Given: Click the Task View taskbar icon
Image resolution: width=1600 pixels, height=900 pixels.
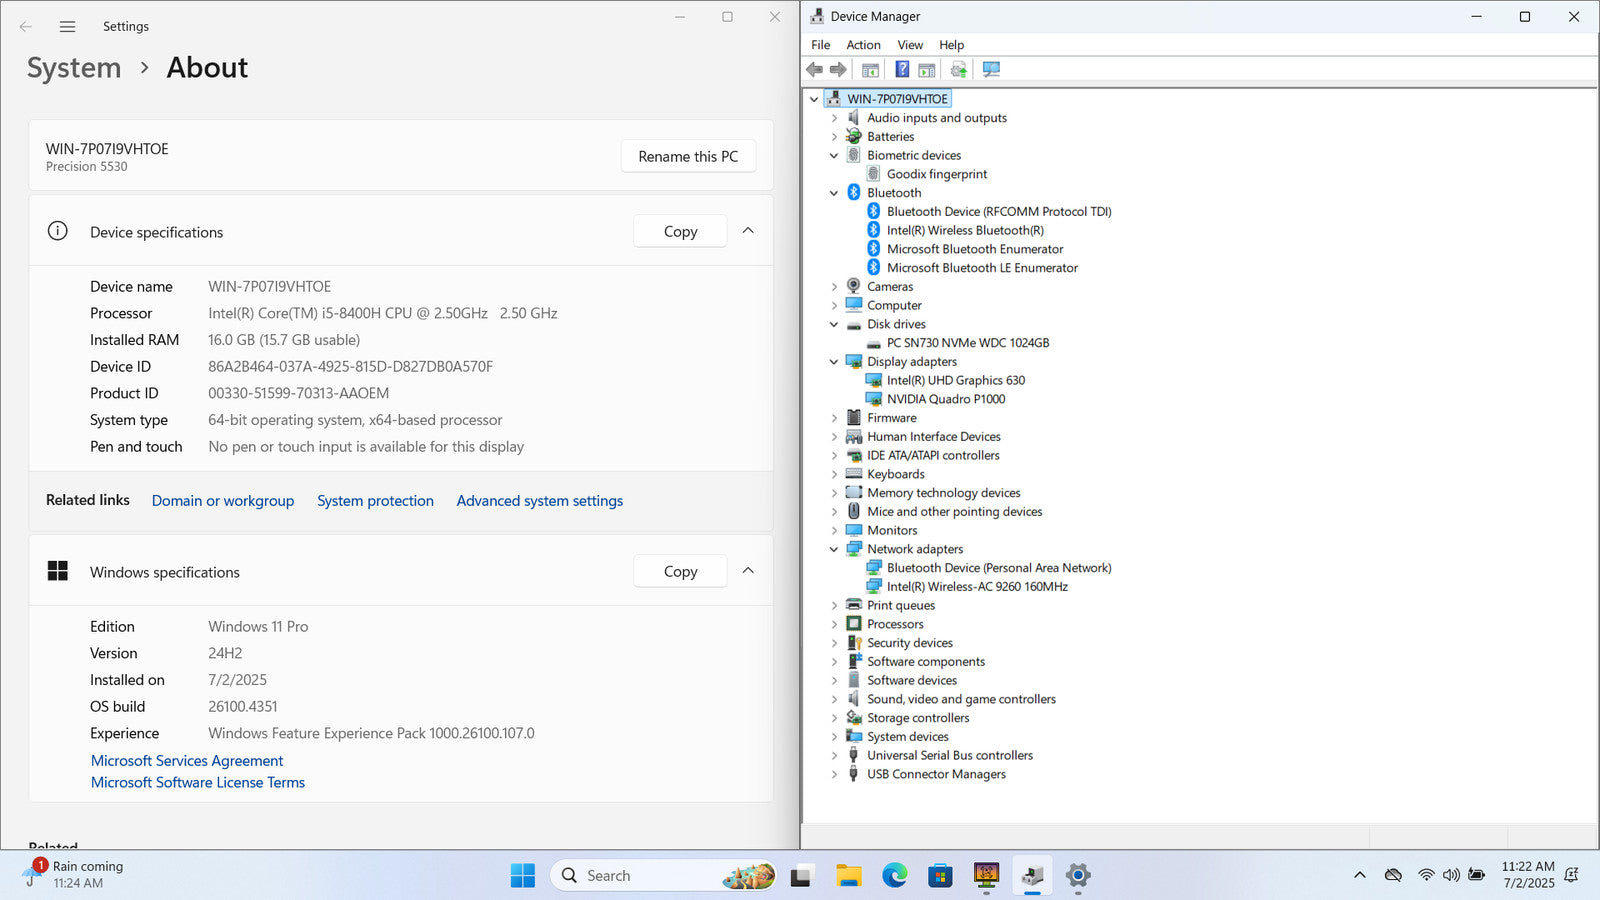Looking at the screenshot, I should pos(801,876).
